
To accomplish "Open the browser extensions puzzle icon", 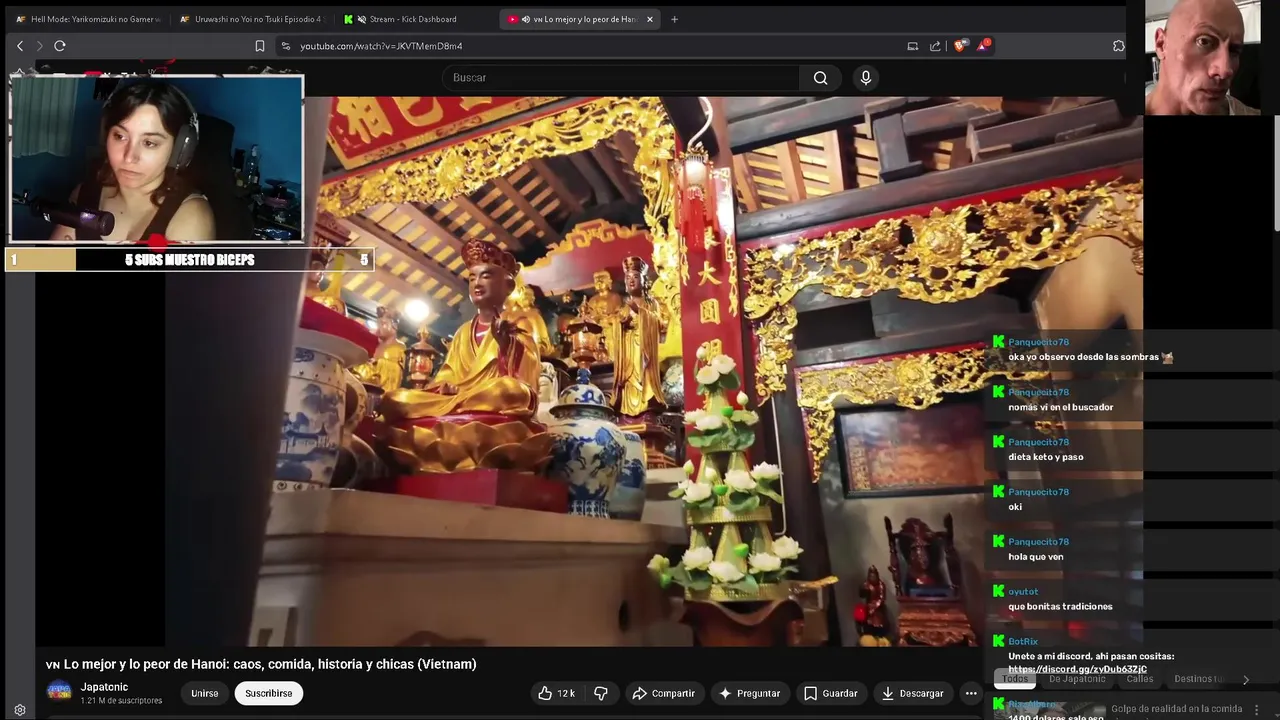I will pos(1119,46).
